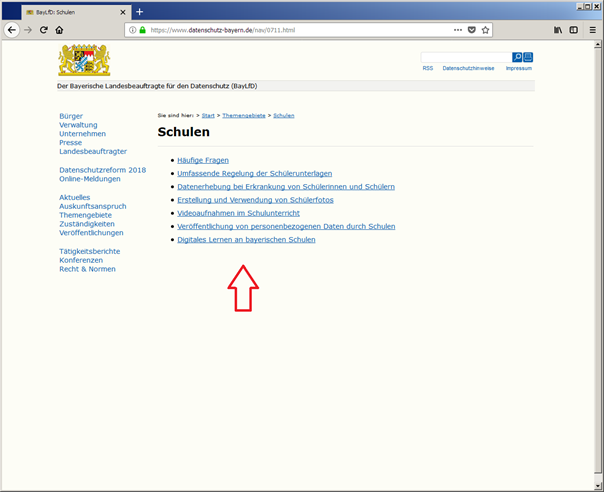
Task: Open Konferenzen in sidebar
Action: pos(81,260)
